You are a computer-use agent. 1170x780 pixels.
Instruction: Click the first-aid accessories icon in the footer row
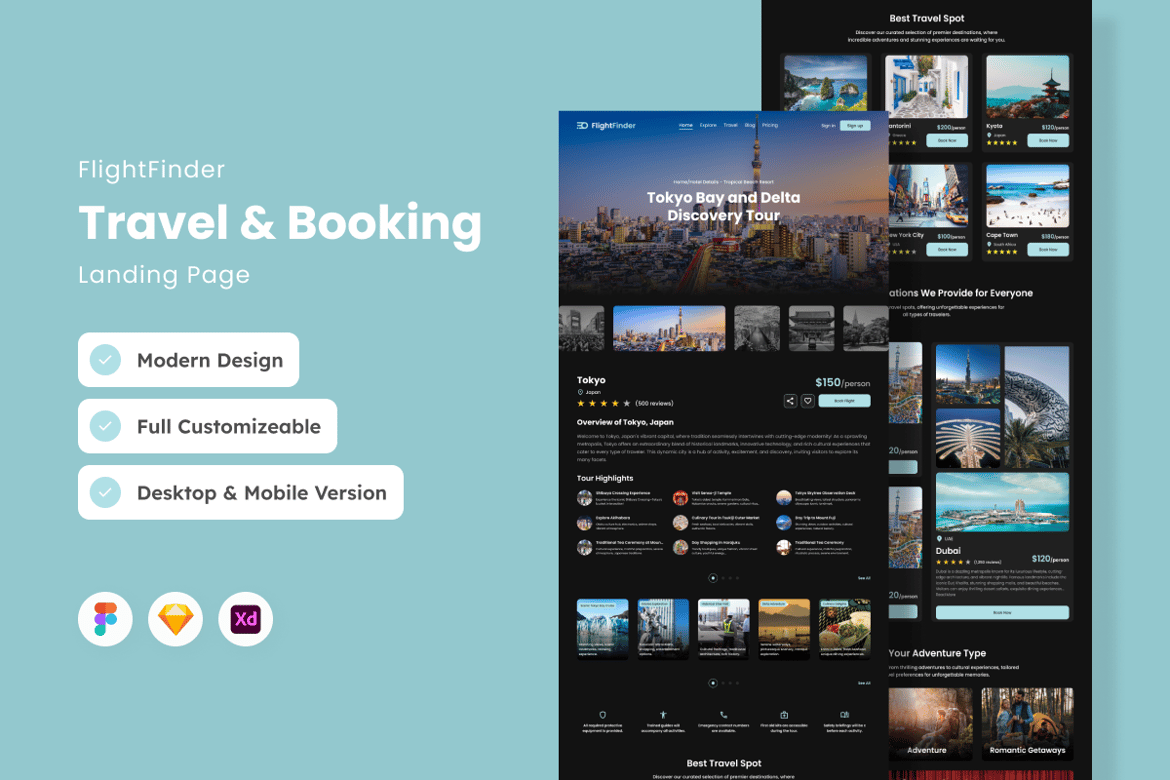(x=784, y=714)
